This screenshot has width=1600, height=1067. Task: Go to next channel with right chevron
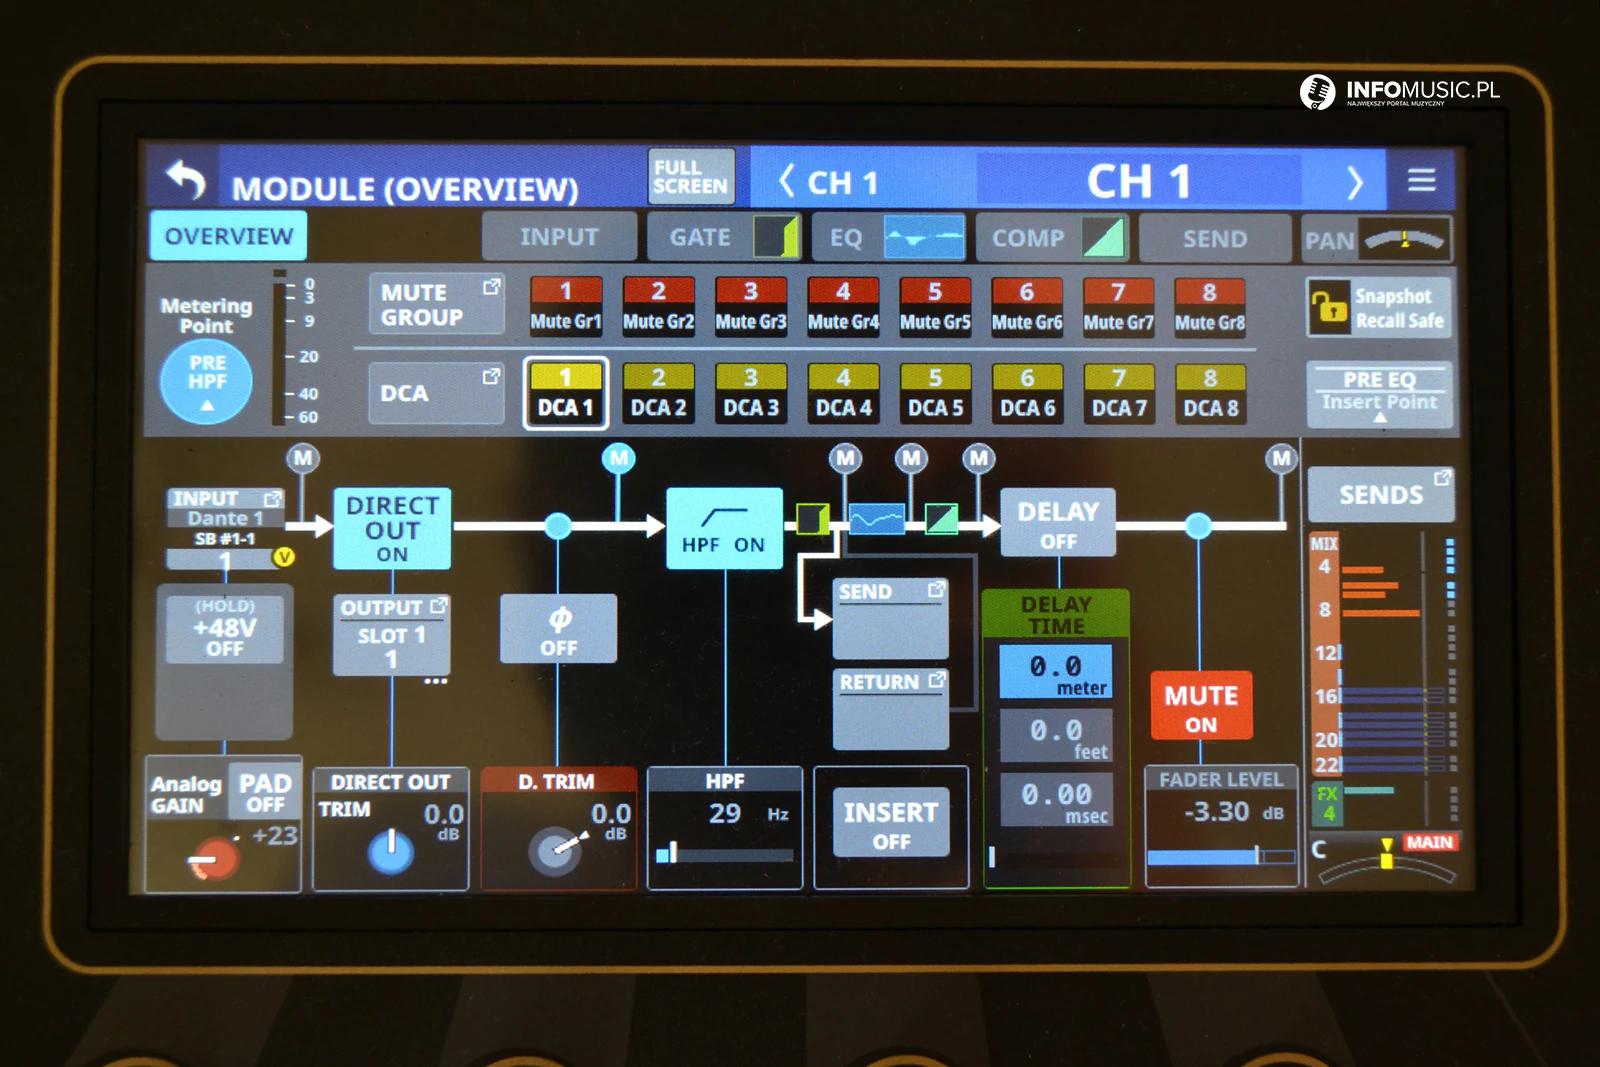coord(1354,183)
